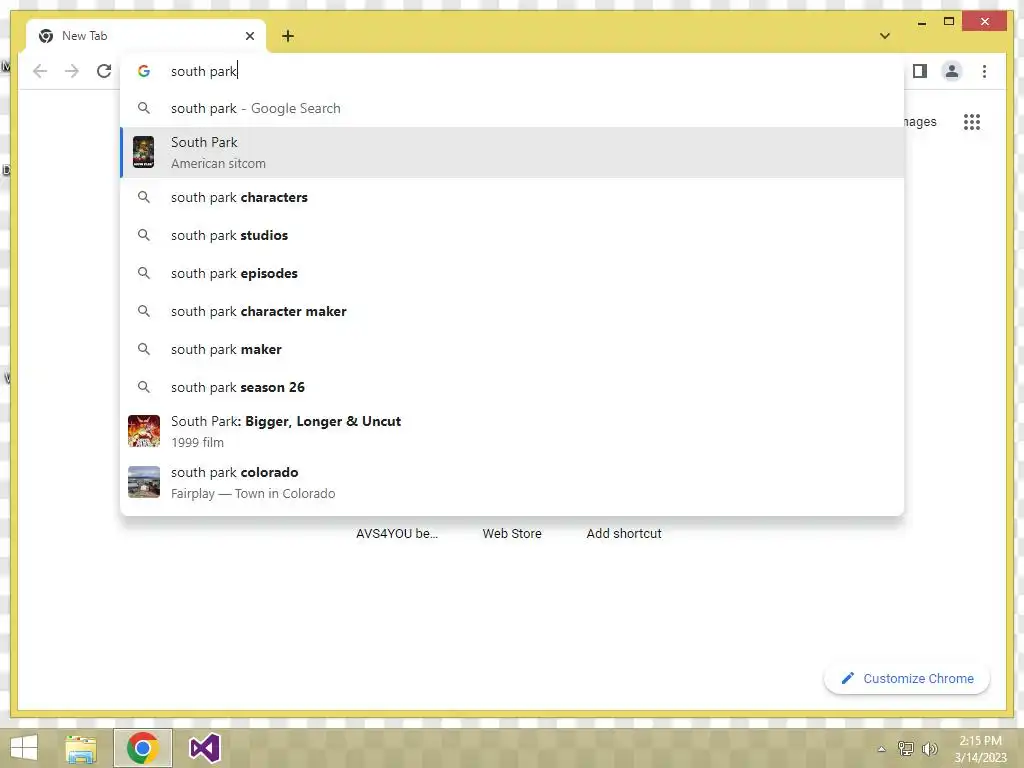Open the side panel icon

click(920, 71)
